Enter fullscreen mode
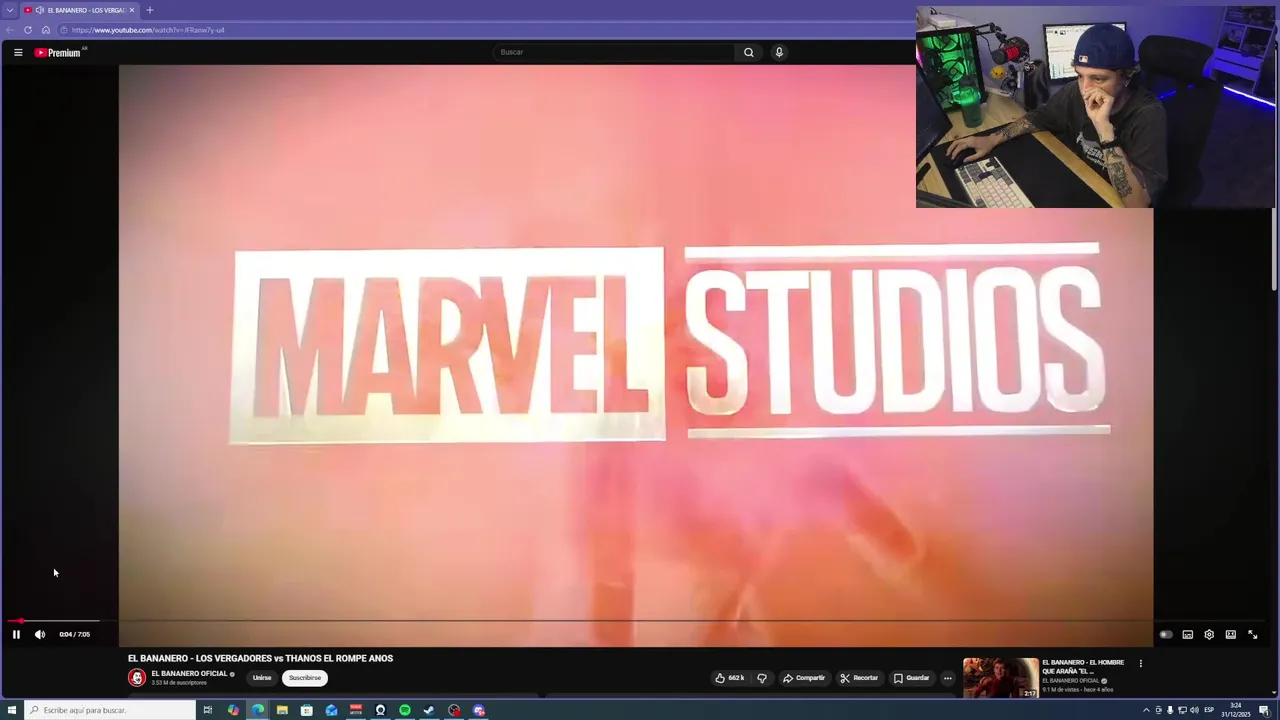The image size is (1280, 720). (x=1253, y=634)
